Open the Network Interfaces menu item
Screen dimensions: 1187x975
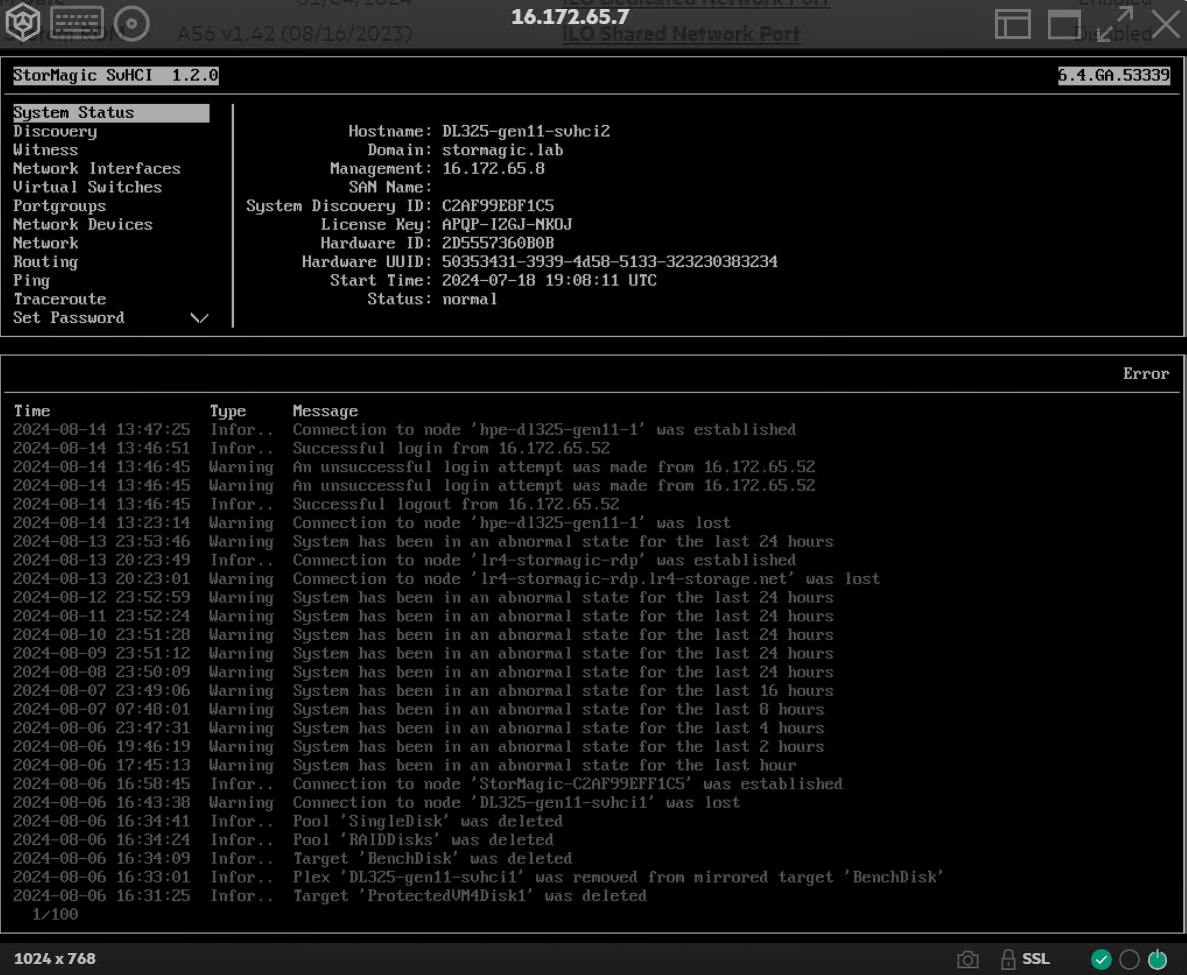97,169
